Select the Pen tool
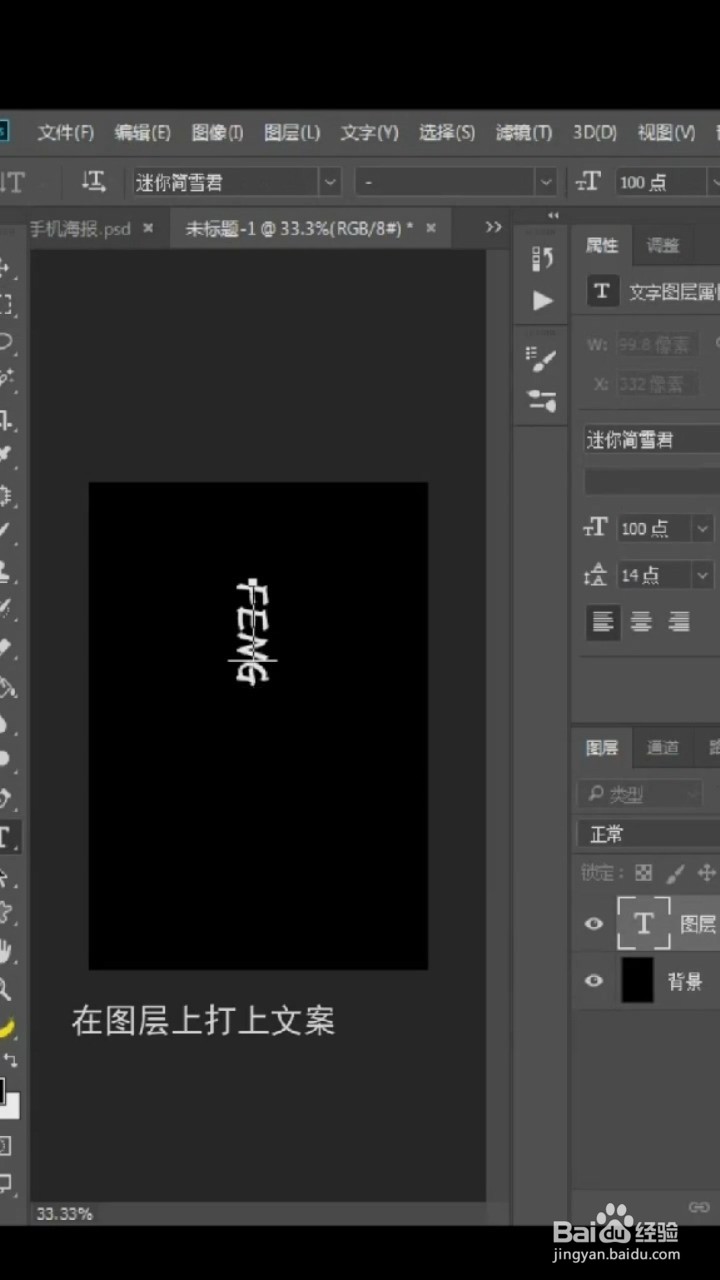This screenshot has height=1280, width=720. 5,798
